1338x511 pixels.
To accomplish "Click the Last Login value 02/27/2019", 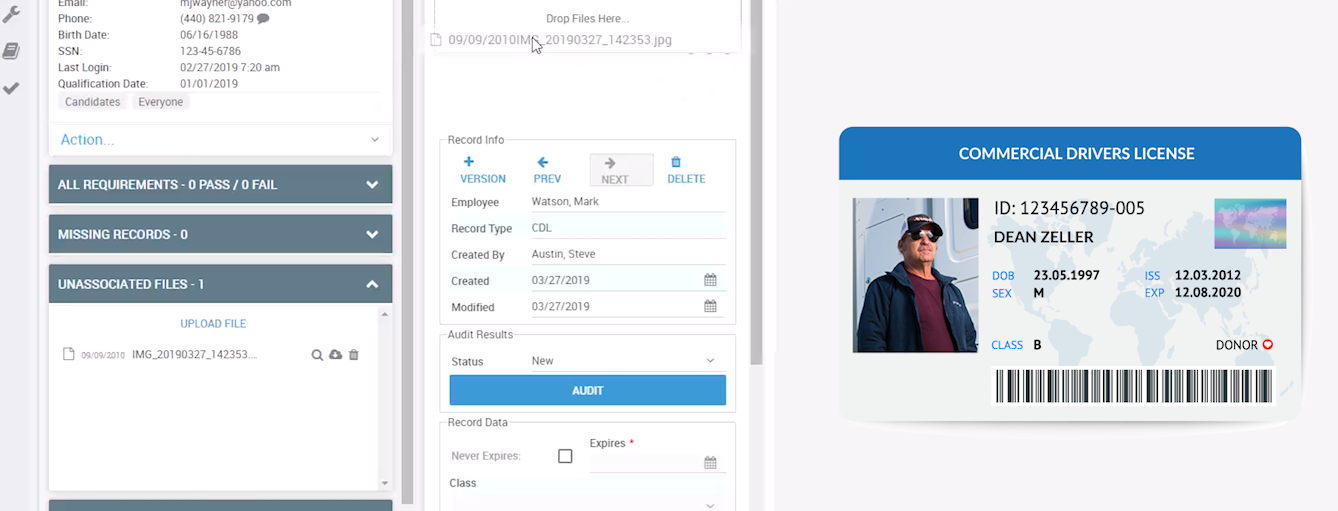I will coord(229,67).
